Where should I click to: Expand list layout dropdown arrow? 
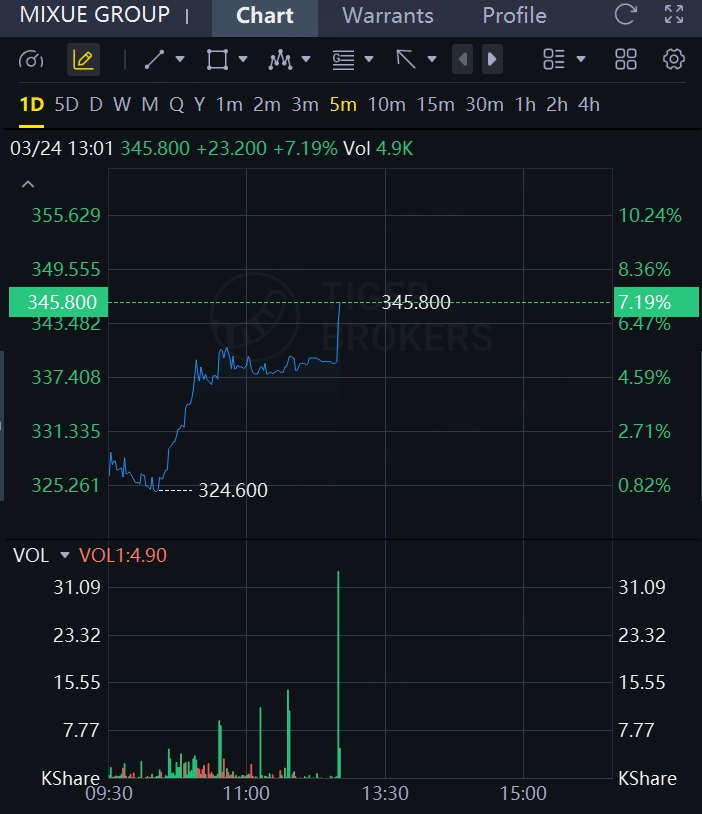[x=581, y=59]
